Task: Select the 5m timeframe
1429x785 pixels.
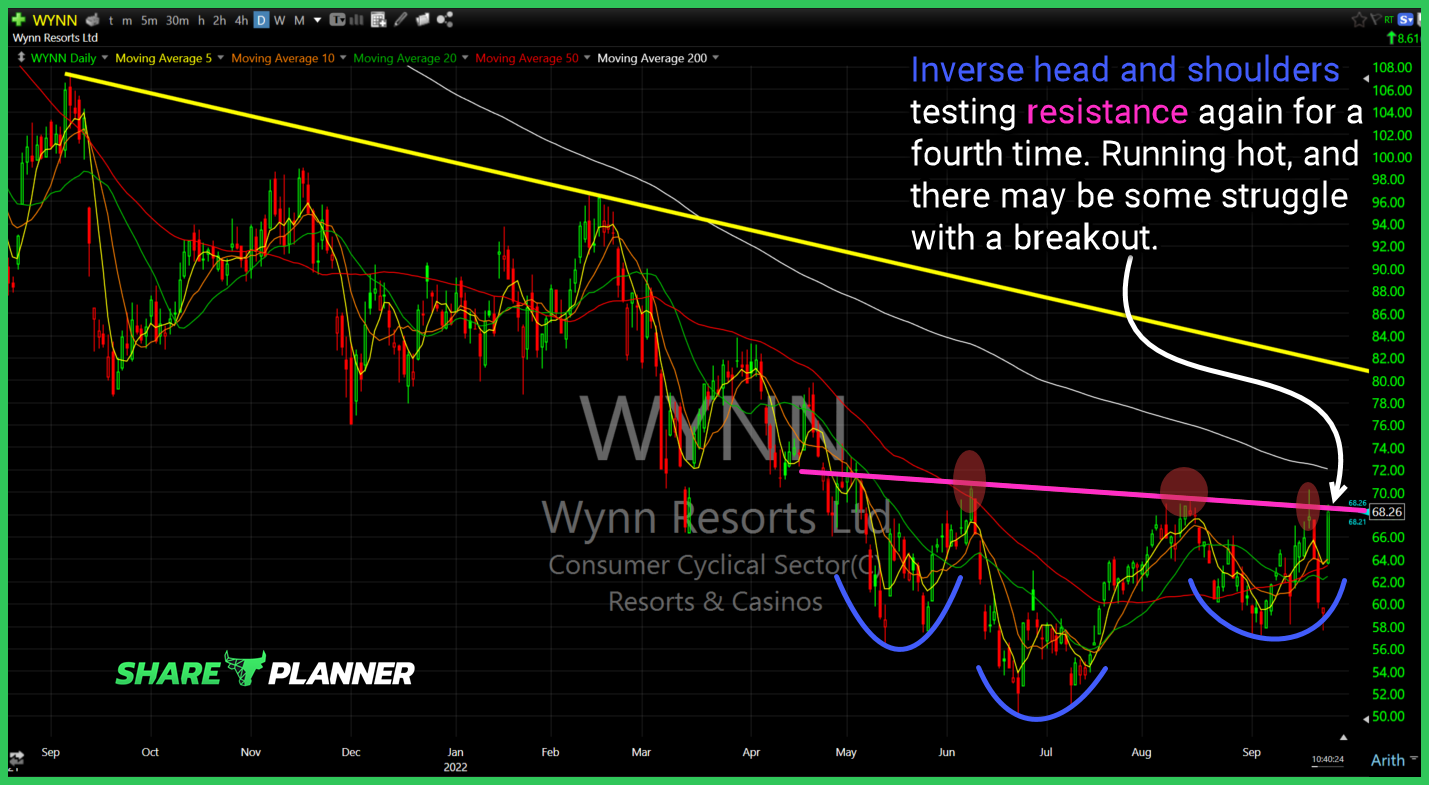Action: [149, 20]
